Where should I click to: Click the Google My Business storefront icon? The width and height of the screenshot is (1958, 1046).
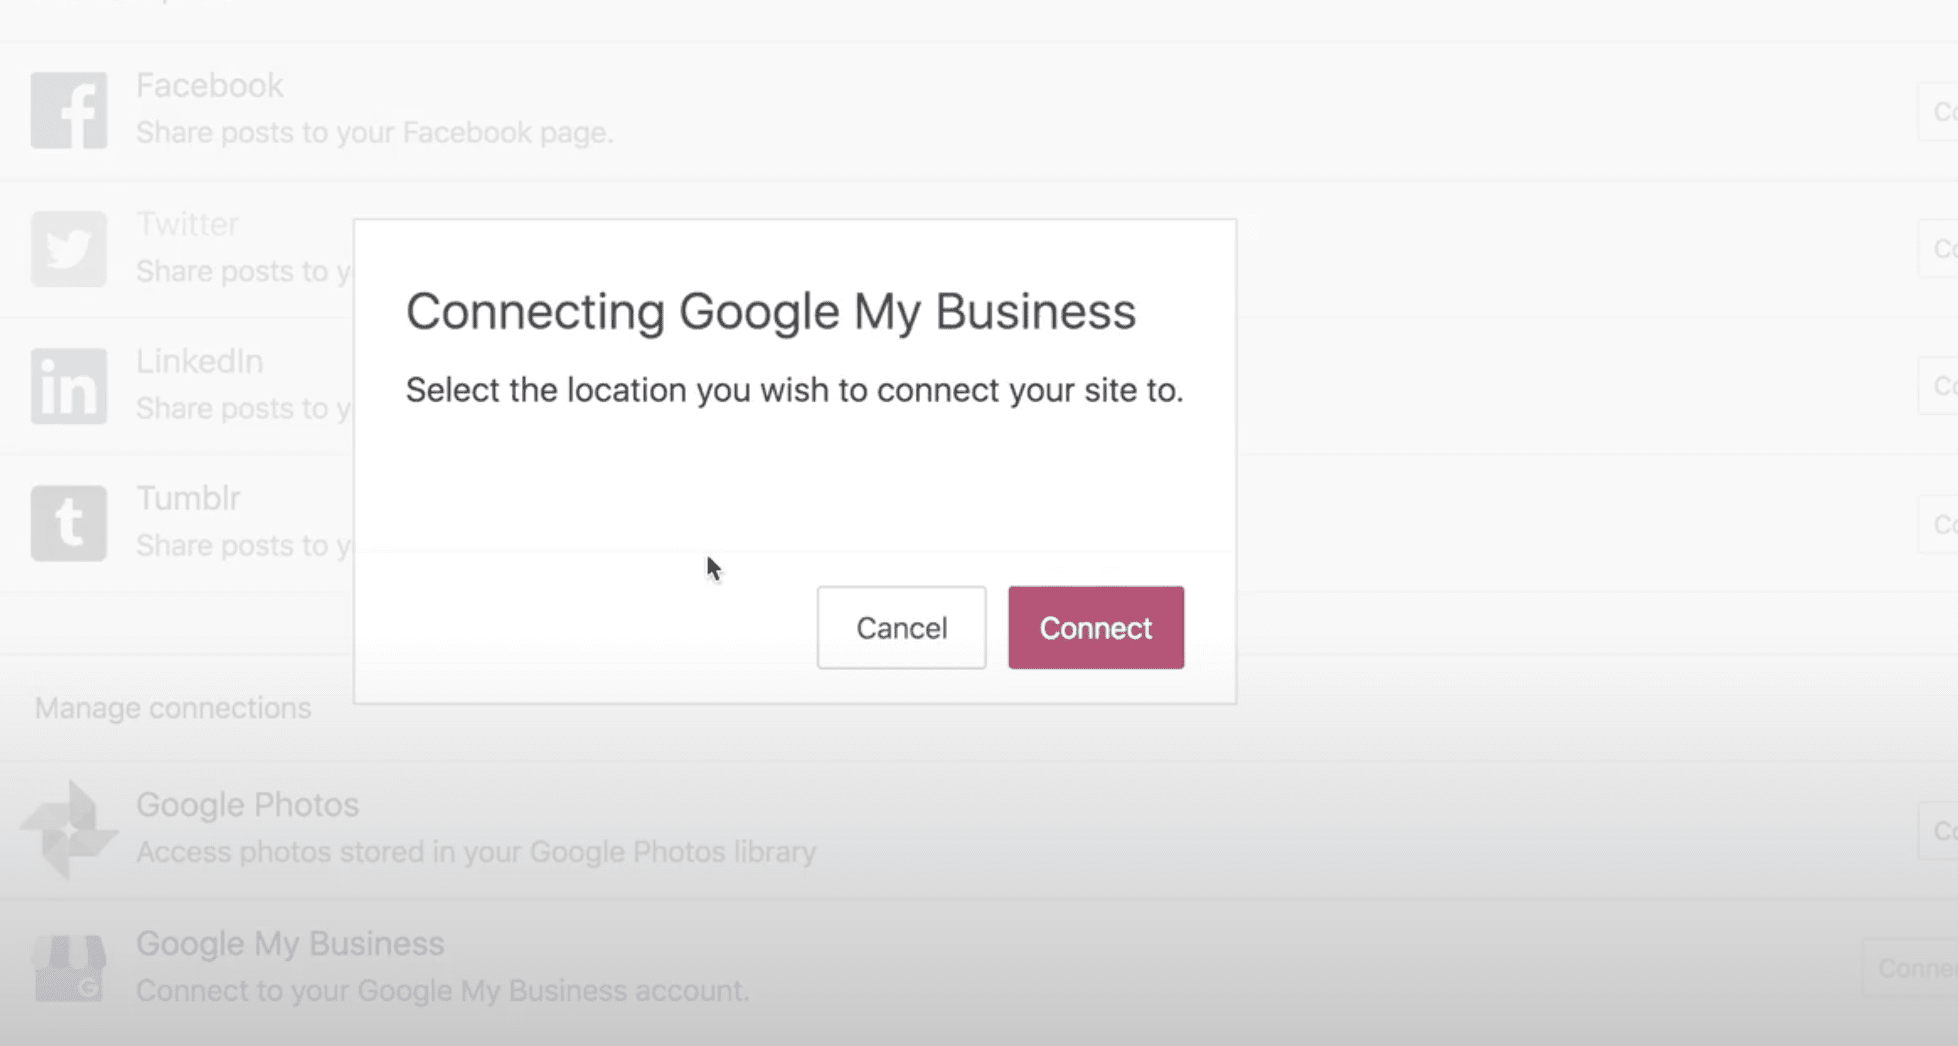click(69, 968)
